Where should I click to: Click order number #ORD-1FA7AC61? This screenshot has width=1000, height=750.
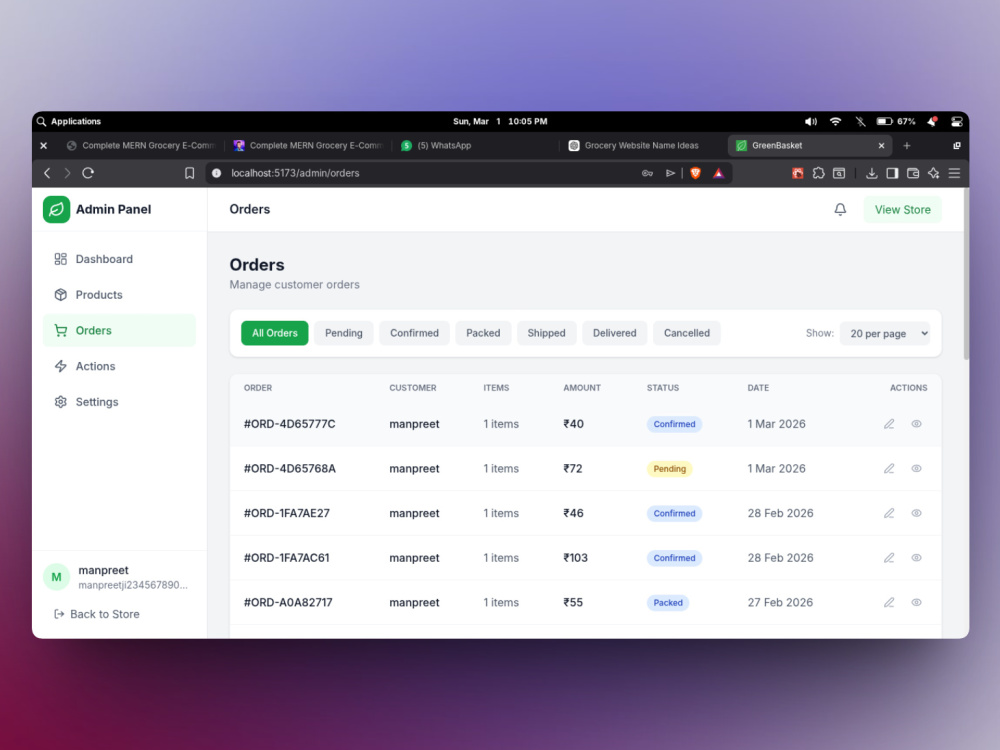pos(286,558)
